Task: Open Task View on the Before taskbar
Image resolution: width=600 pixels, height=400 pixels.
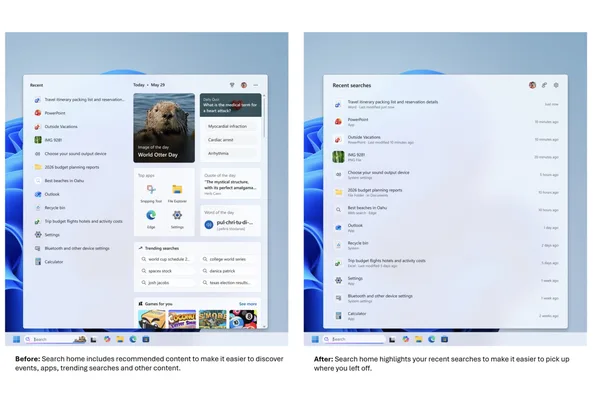Action: (x=93, y=340)
